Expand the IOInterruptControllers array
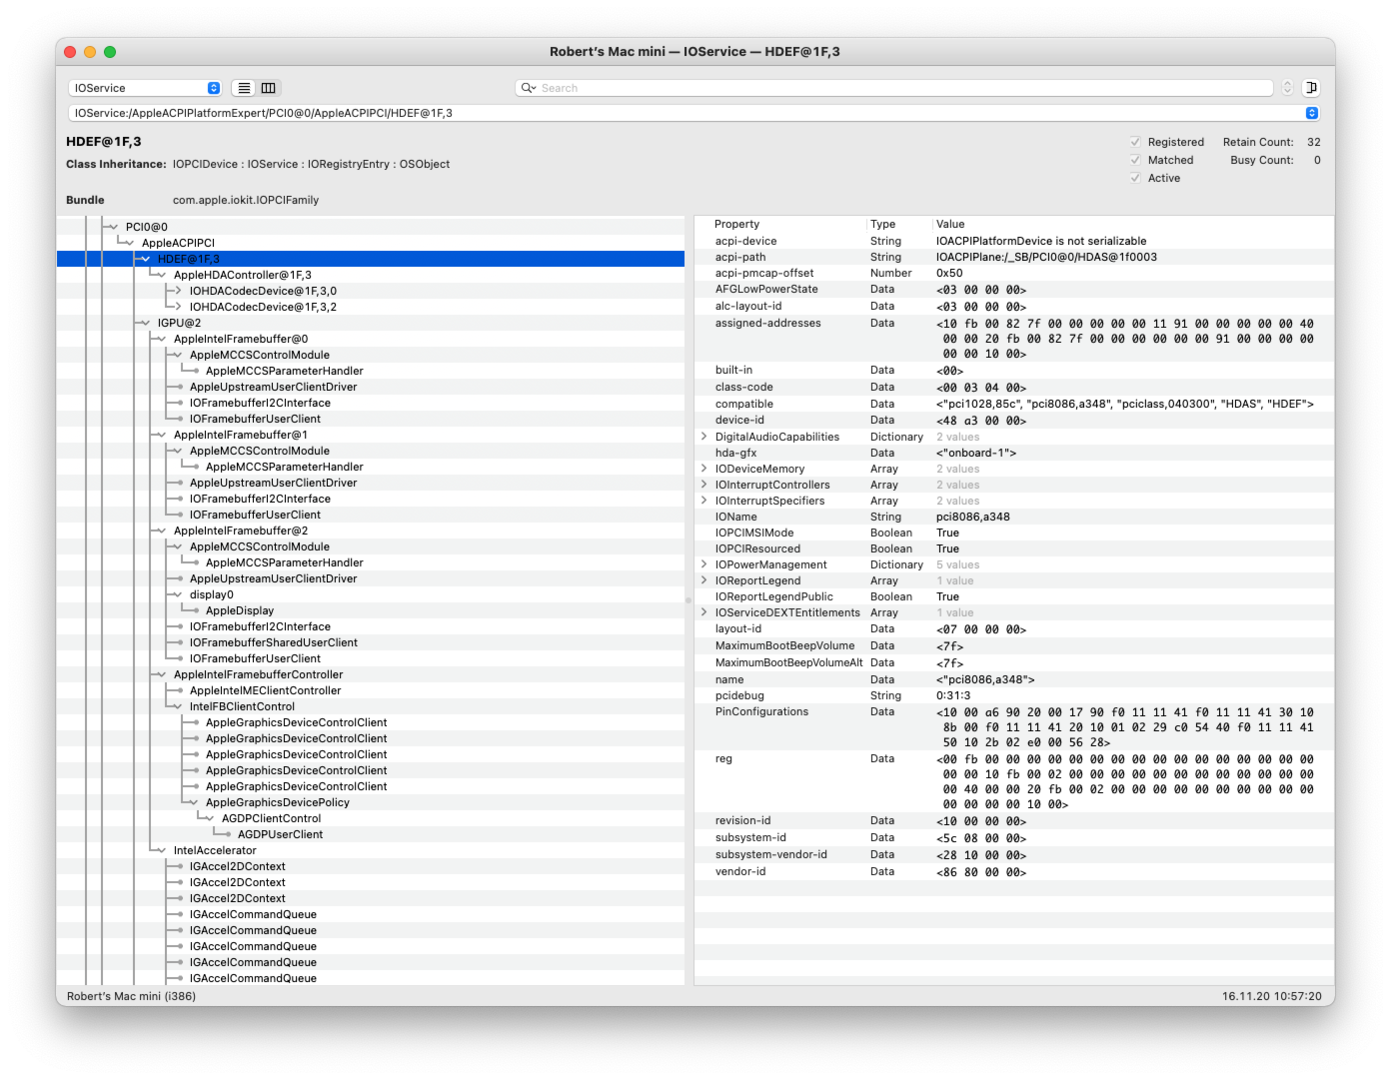Image resolution: width=1391 pixels, height=1080 pixels. click(x=704, y=485)
